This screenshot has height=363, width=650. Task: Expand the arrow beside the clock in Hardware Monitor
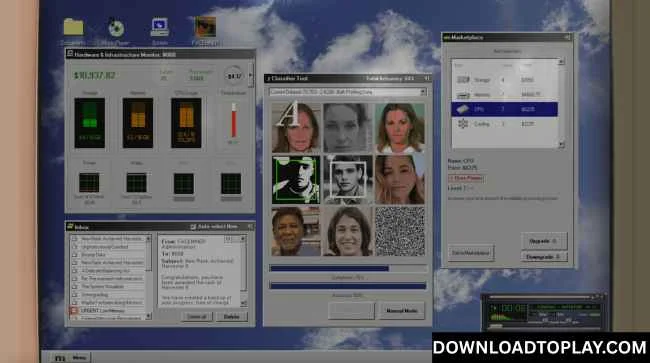click(250, 75)
